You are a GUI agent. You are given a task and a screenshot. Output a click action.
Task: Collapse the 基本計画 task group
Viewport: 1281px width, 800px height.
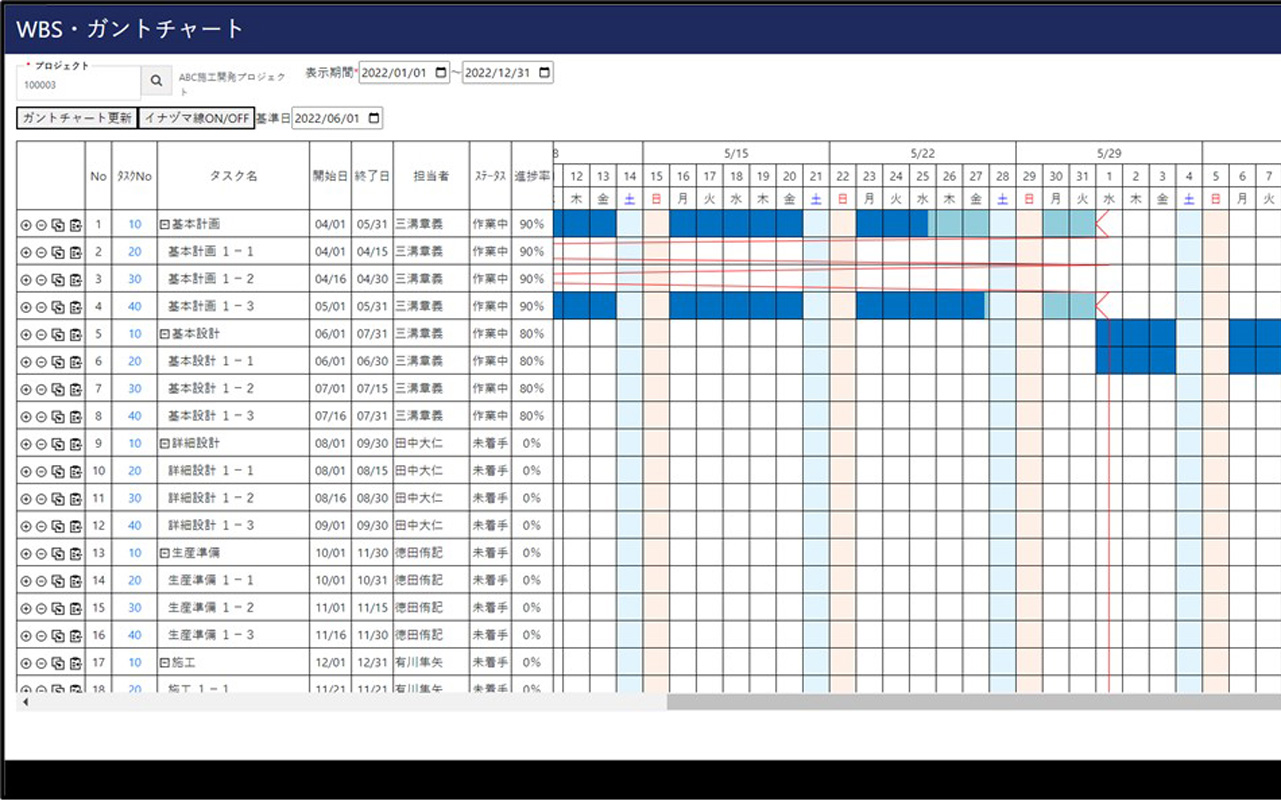coord(165,224)
